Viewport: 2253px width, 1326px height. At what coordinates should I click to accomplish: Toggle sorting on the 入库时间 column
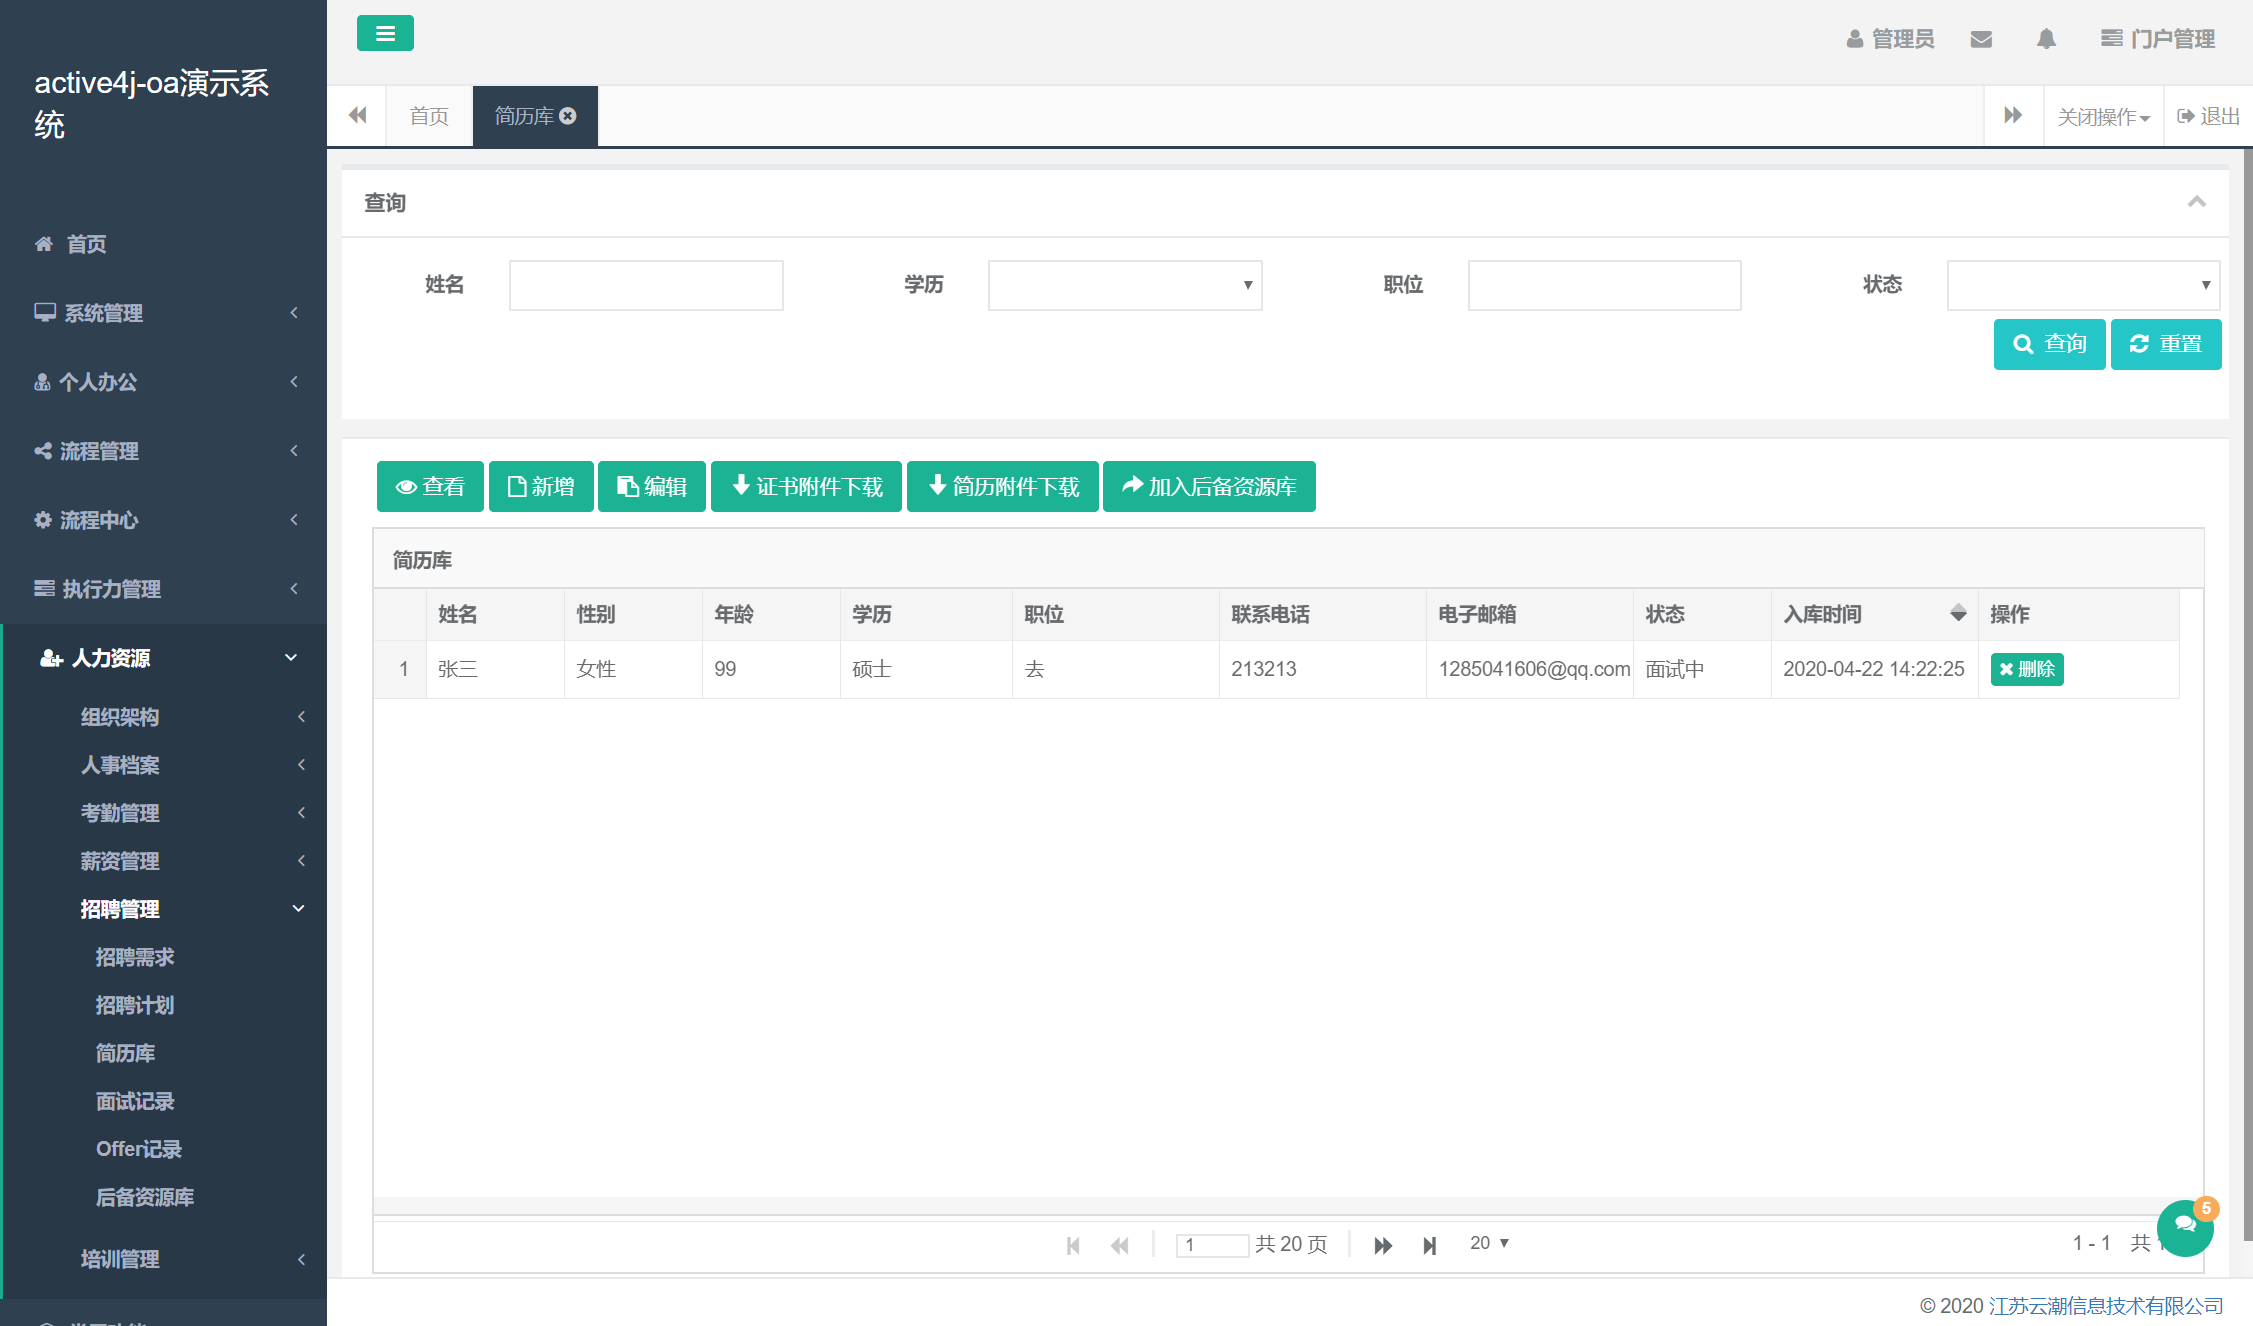[1957, 613]
